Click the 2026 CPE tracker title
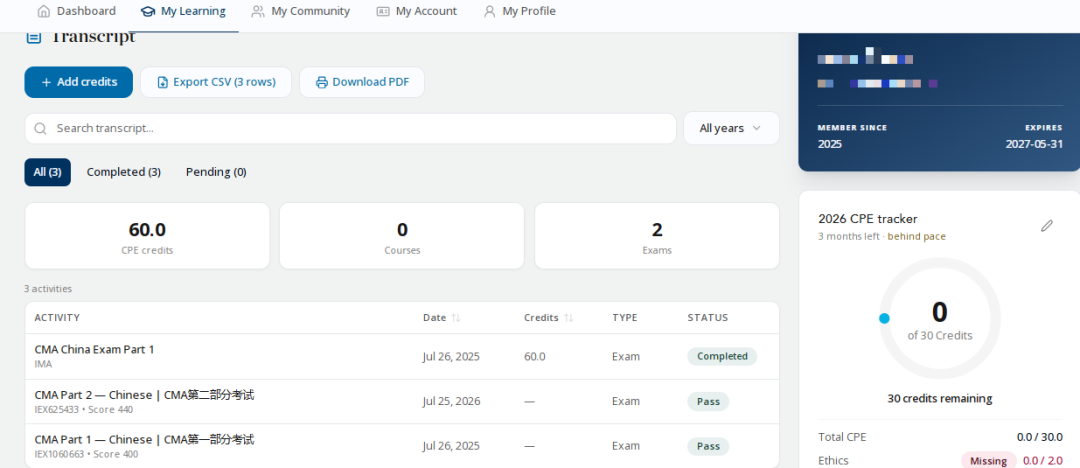Screen dimensions: 1080x468 point(867,219)
